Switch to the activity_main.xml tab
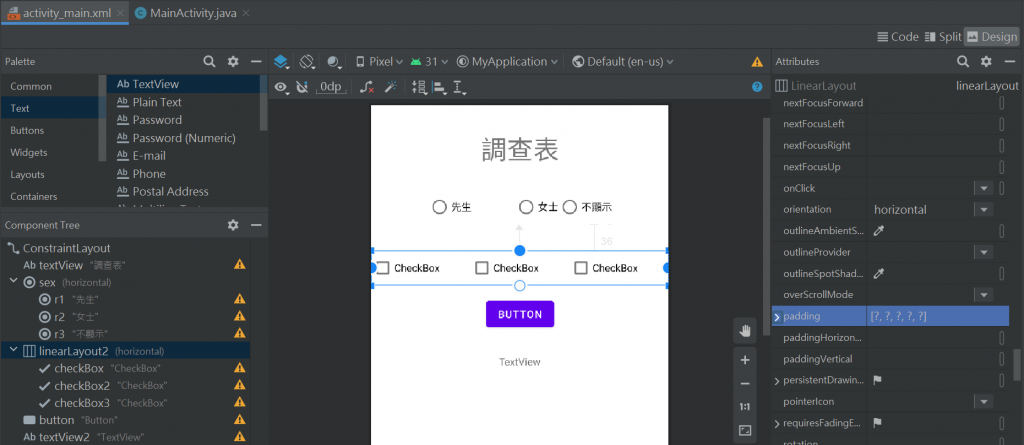The height and width of the screenshot is (445, 1024). pyautogui.click(x=65, y=12)
